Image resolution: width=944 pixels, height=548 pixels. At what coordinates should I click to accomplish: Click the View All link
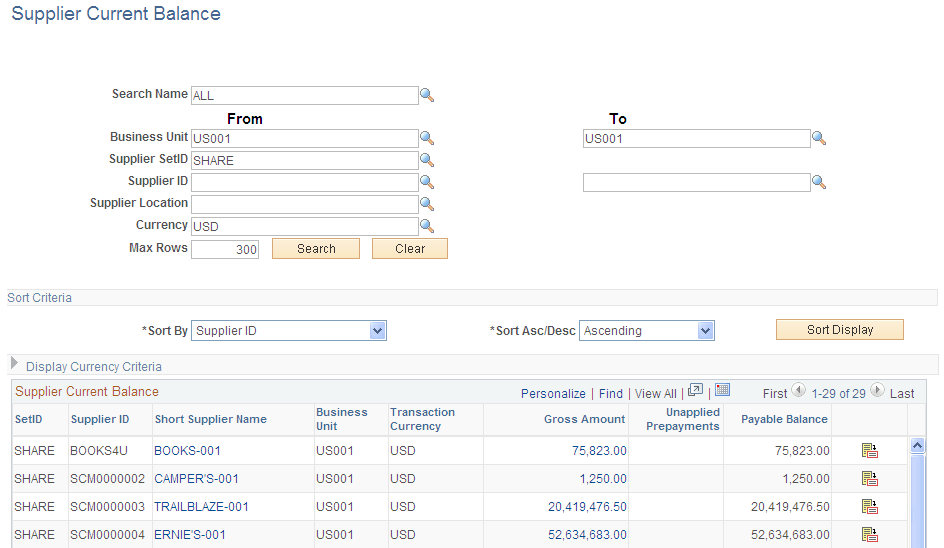click(x=656, y=393)
